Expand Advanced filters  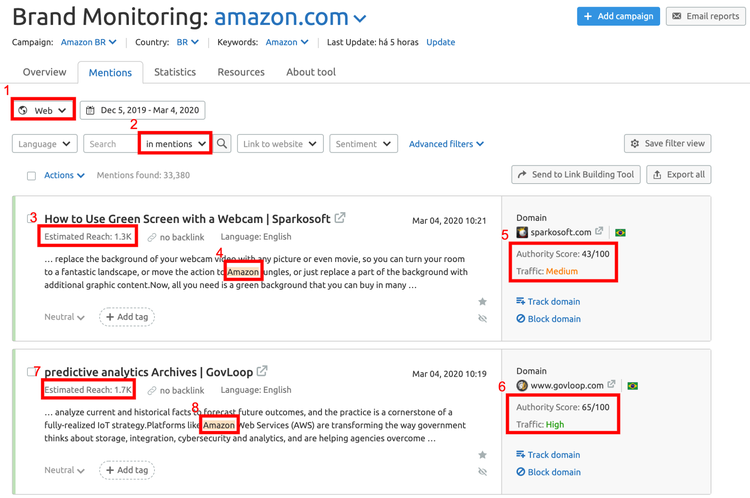[x=446, y=144]
